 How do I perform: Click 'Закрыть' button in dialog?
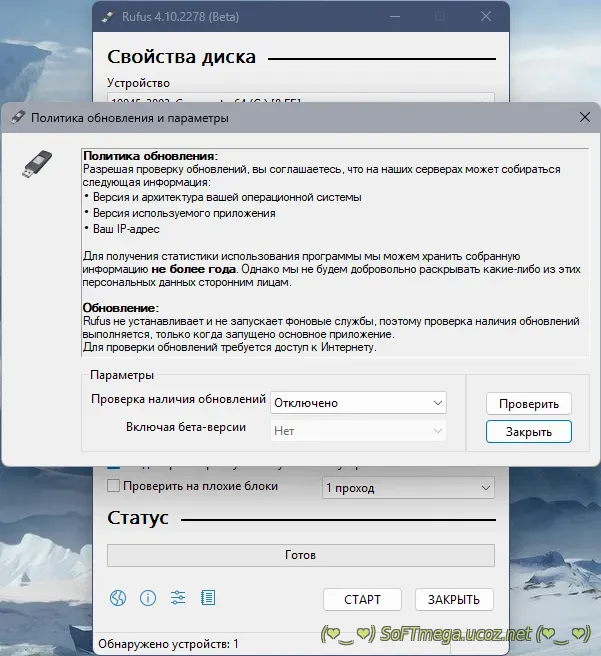(528, 431)
